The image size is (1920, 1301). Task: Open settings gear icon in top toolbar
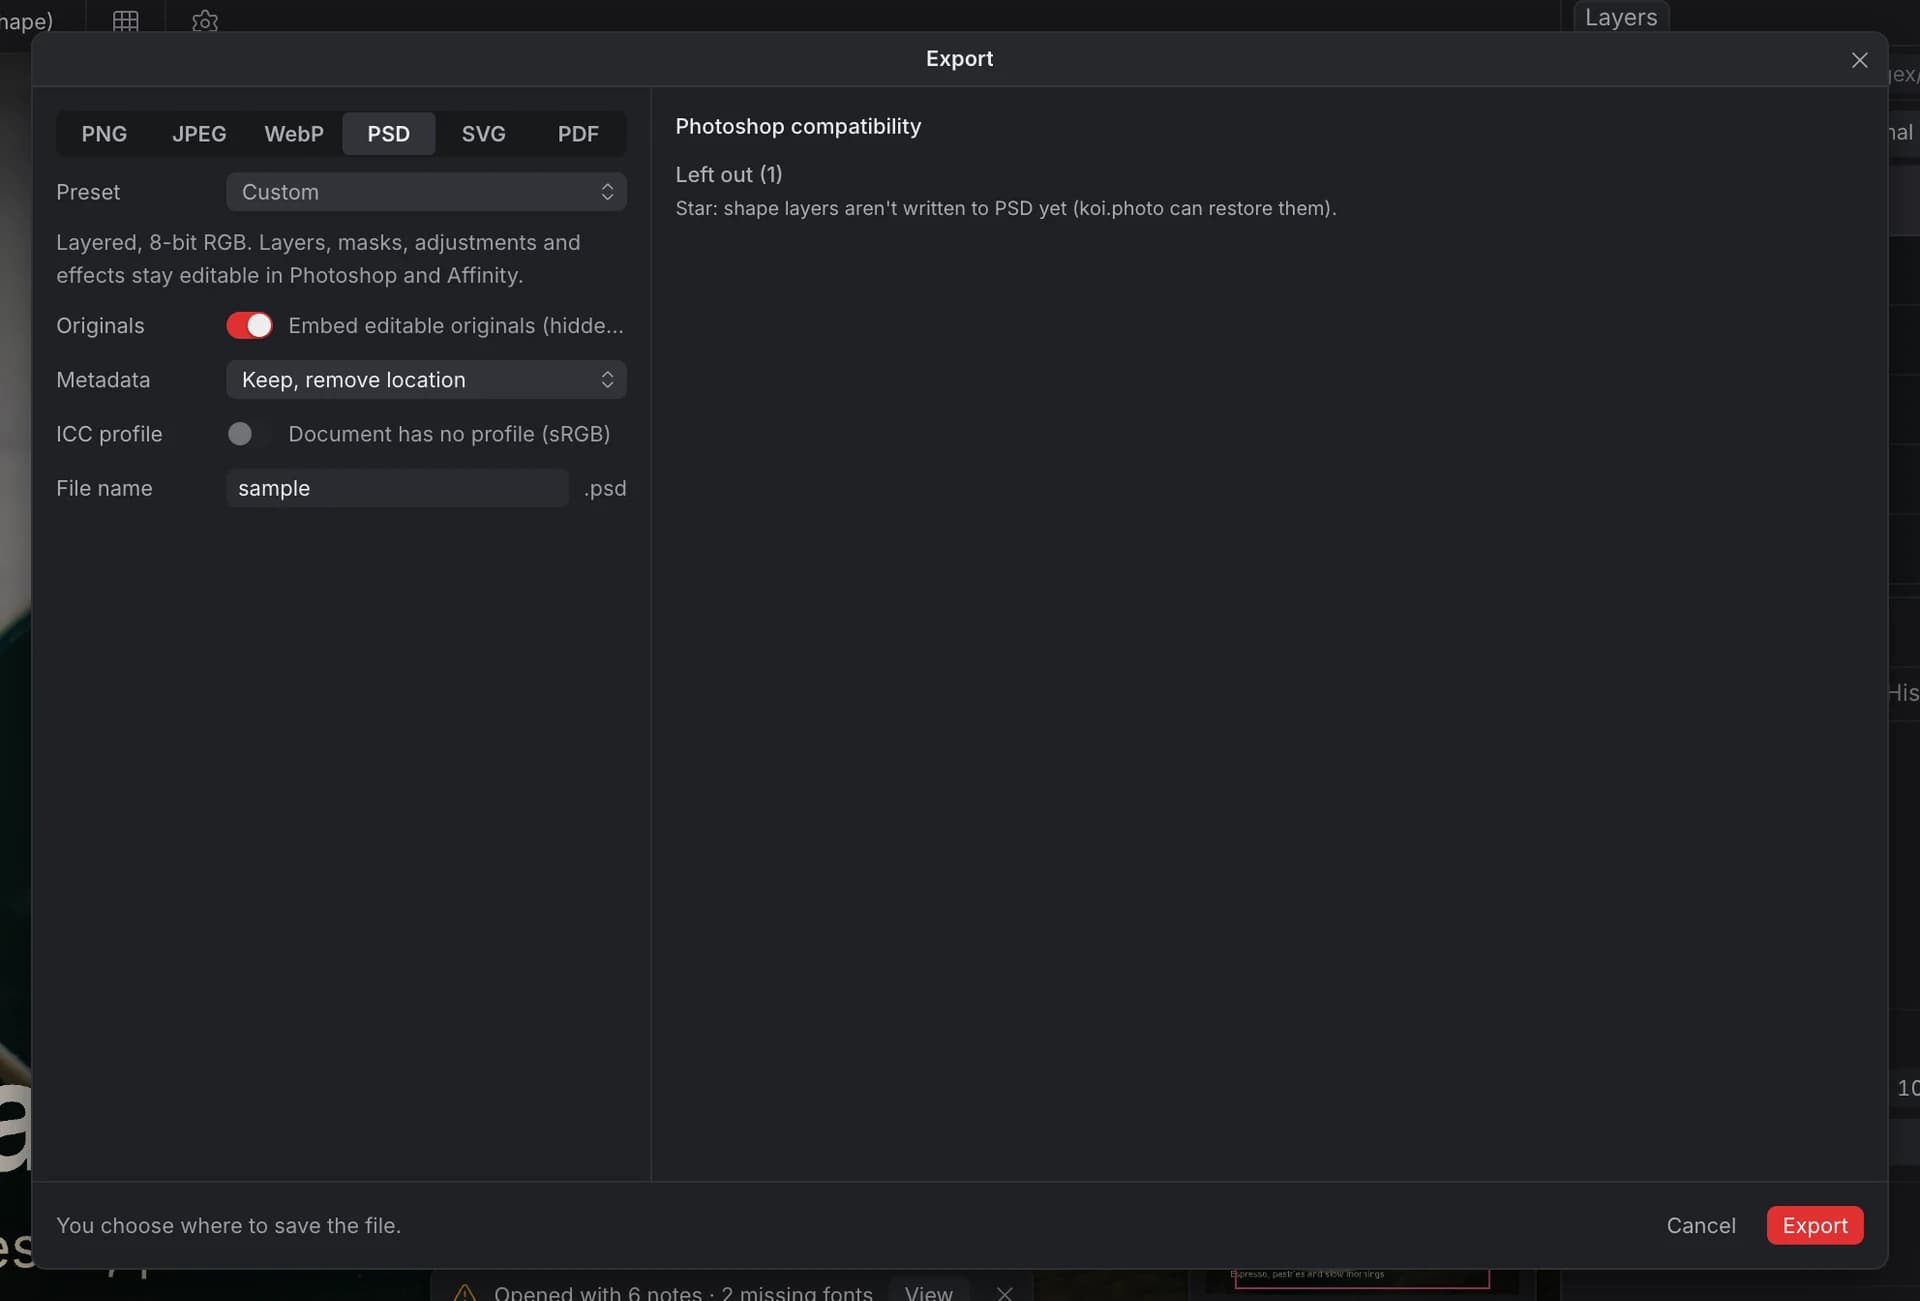coord(205,20)
